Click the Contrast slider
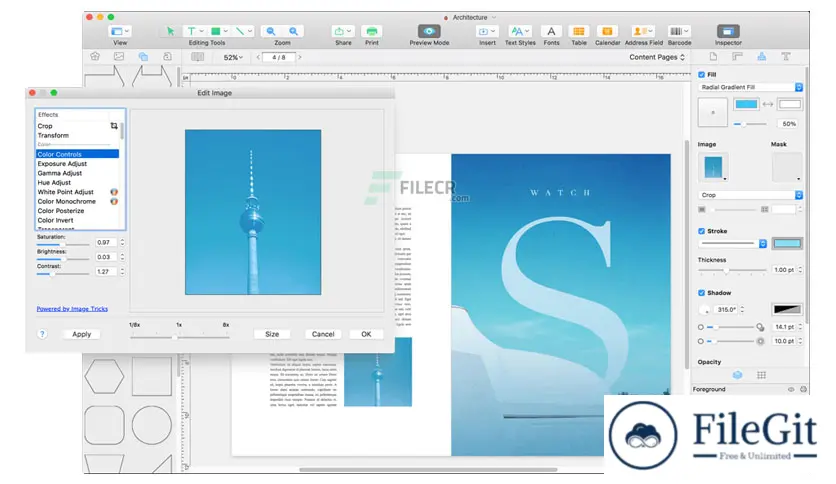The image size is (836, 484). click(x=63, y=274)
